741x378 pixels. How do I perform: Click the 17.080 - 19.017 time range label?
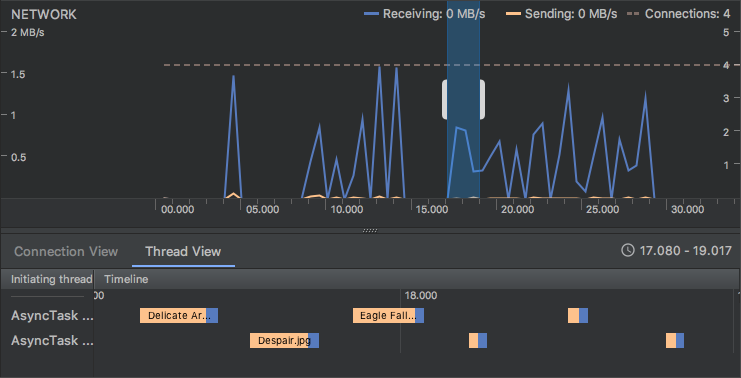tap(685, 250)
